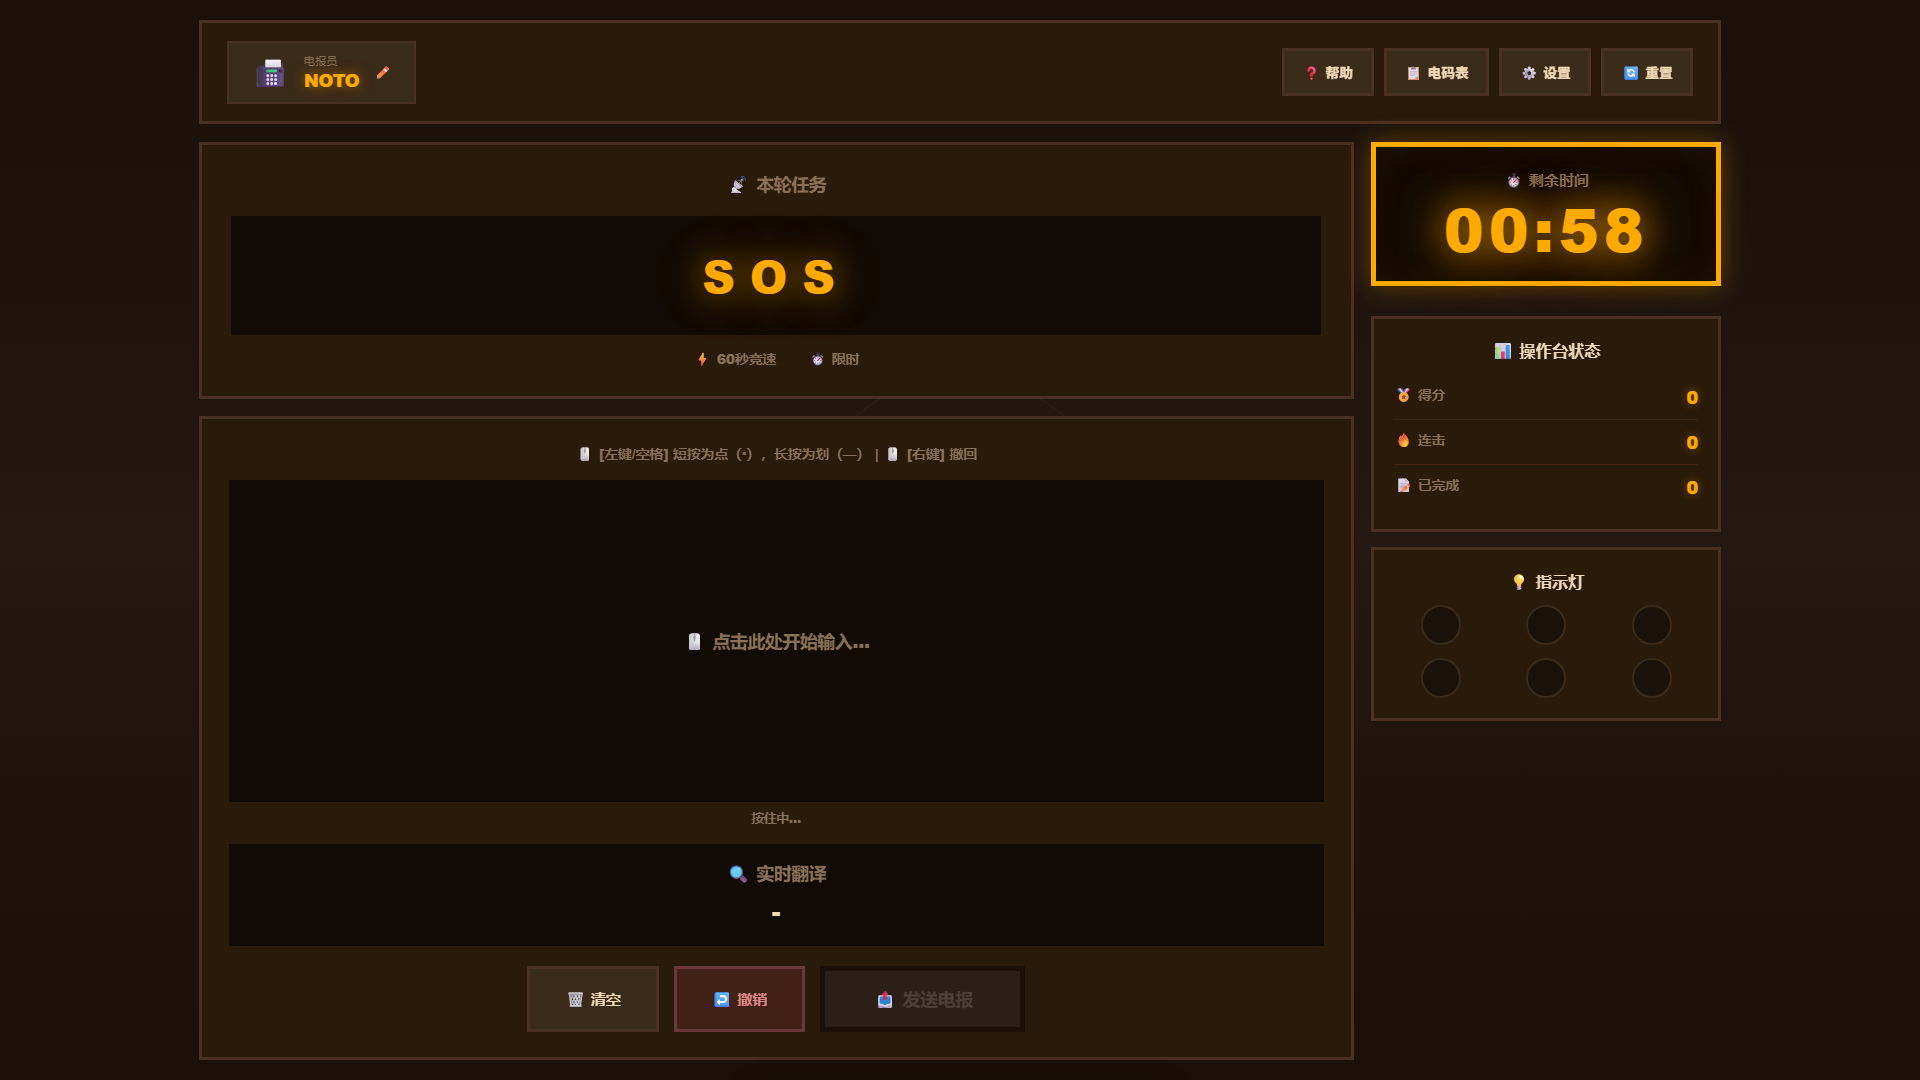Image resolution: width=1920 pixels, height=1080 pixels.
Task: Click the bottom-right indicator lamp
Action: pos(1651,678)
